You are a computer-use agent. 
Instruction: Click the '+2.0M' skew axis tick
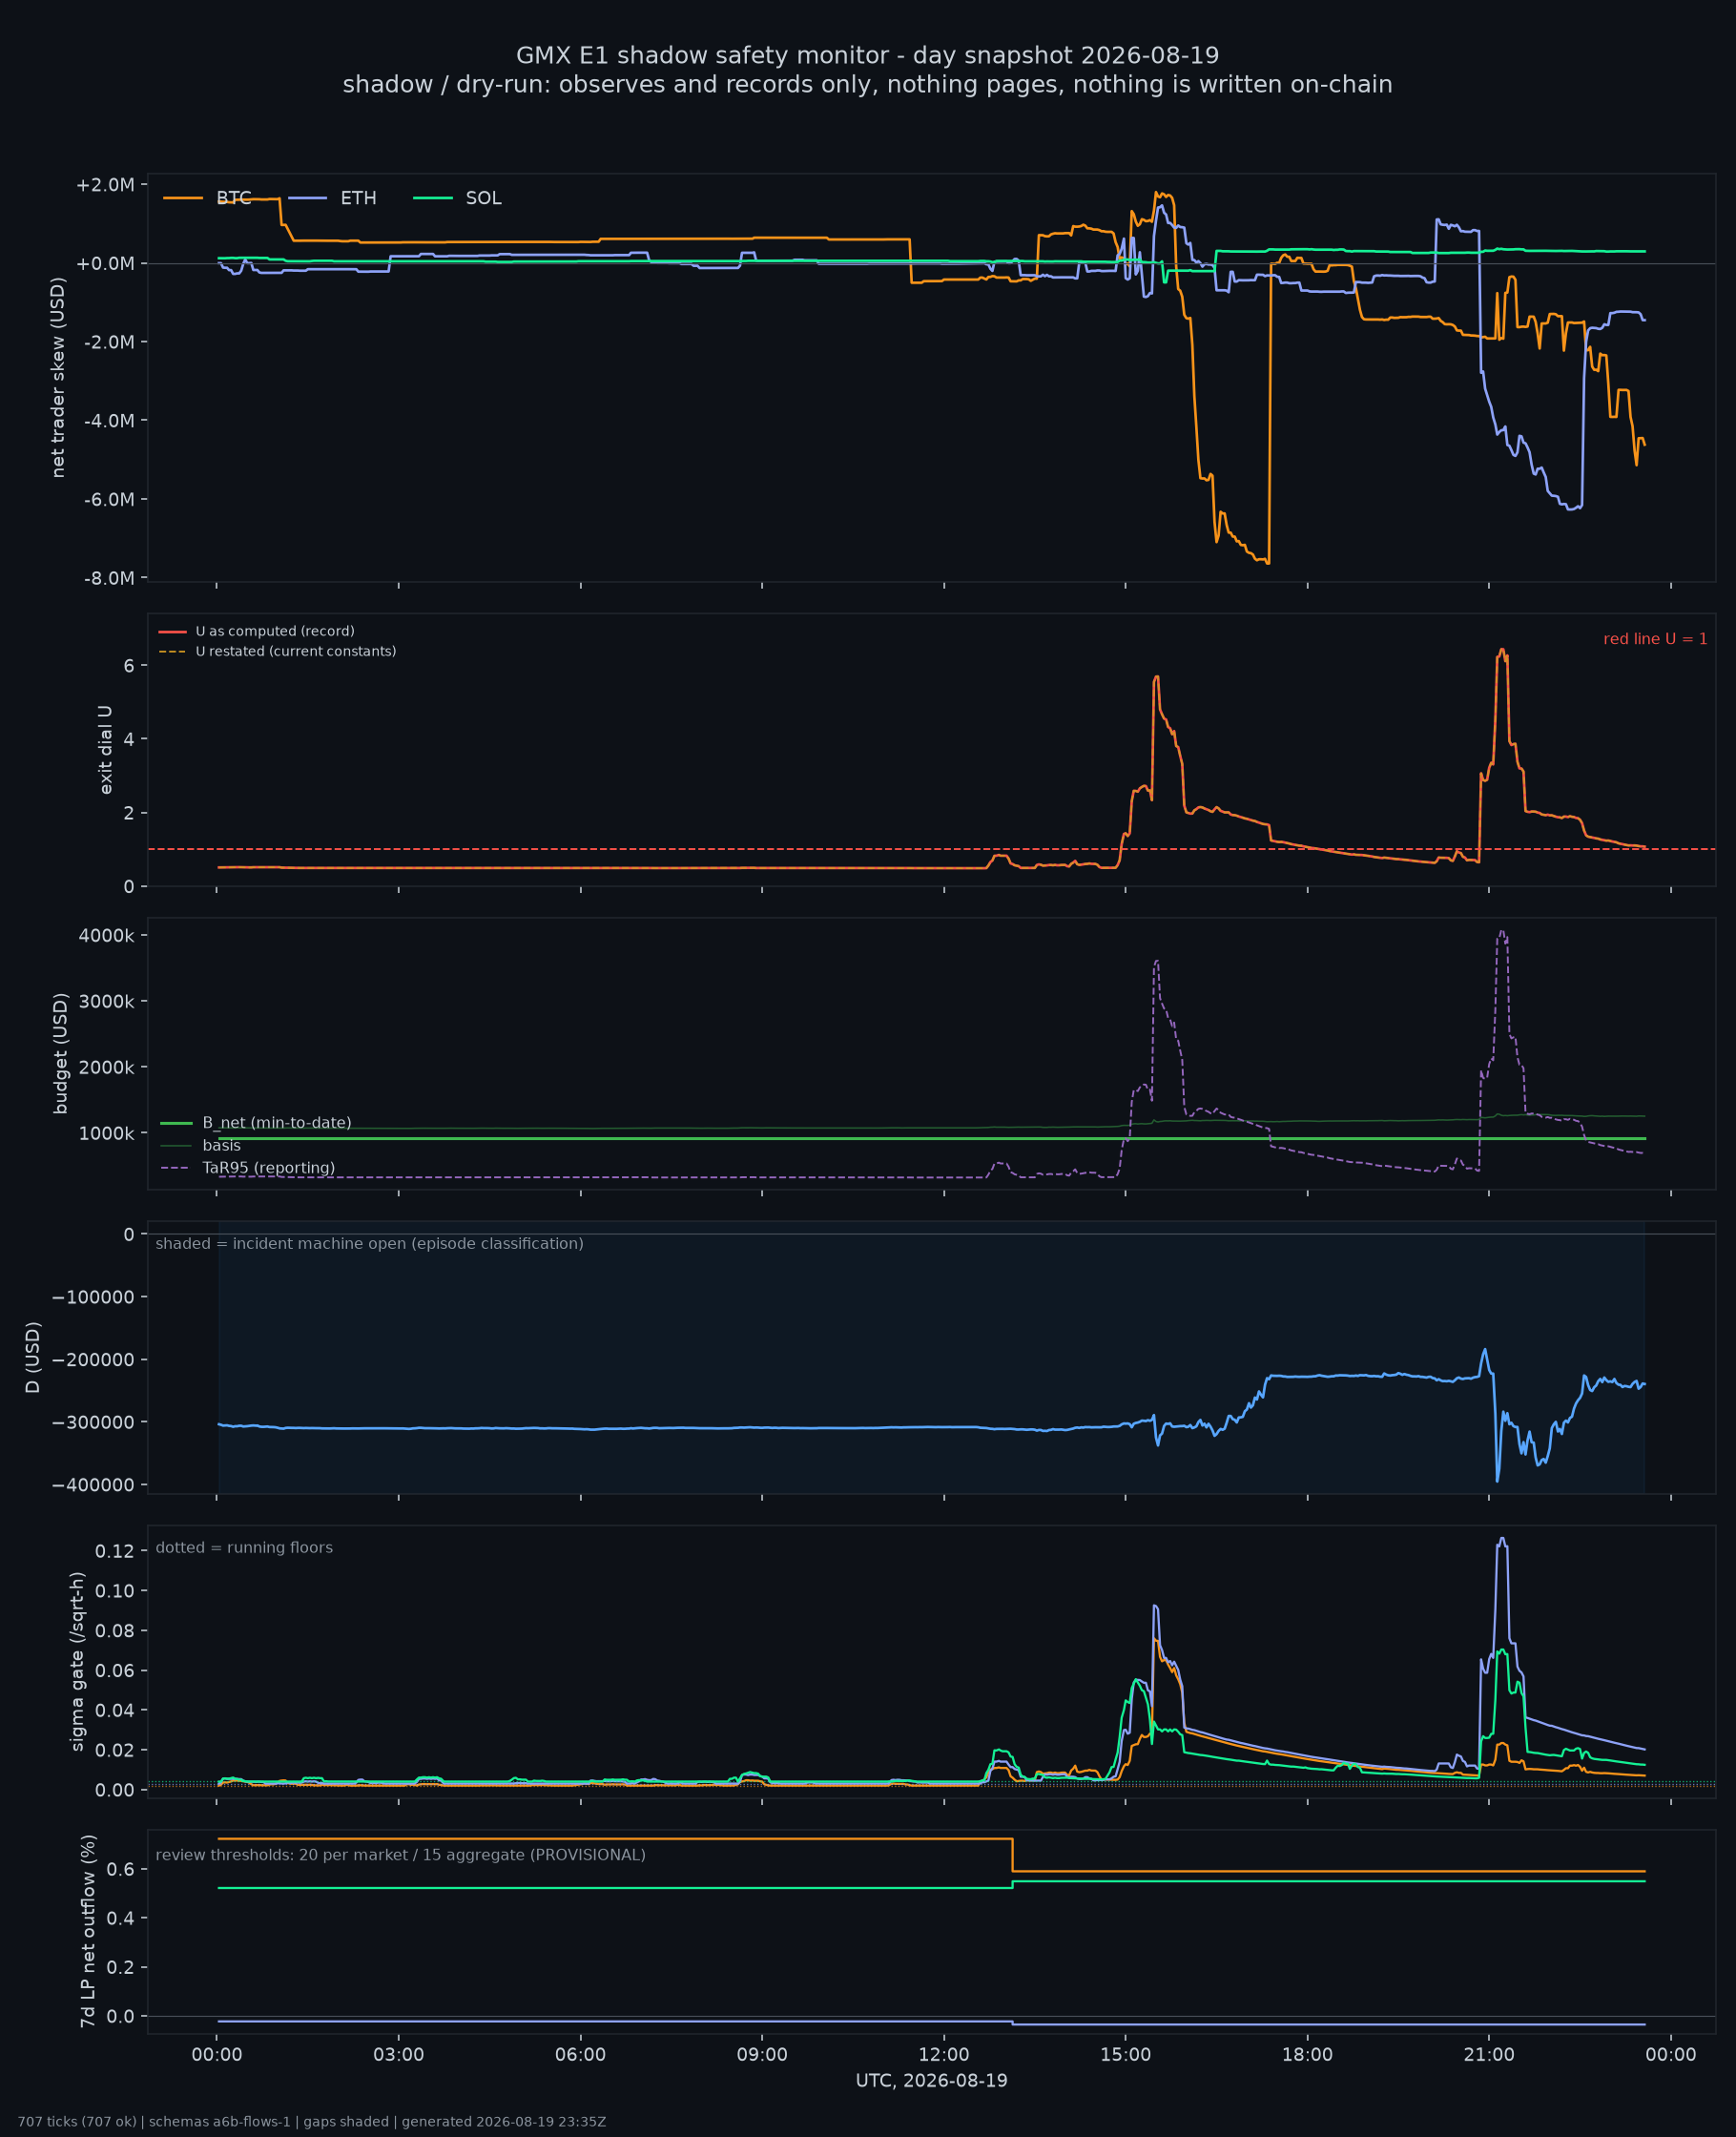(x=105, y=185)
